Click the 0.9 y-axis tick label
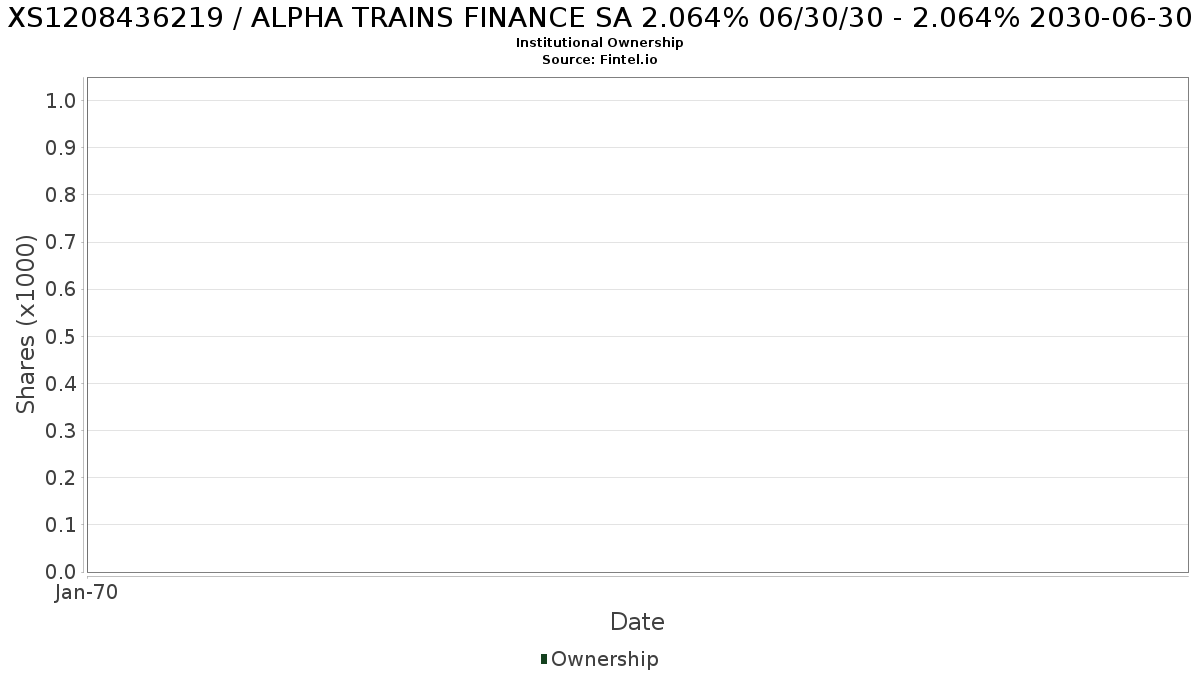The width and height of the screenshot is (1200, 675). pyautogui.click(x=61, y=148)
